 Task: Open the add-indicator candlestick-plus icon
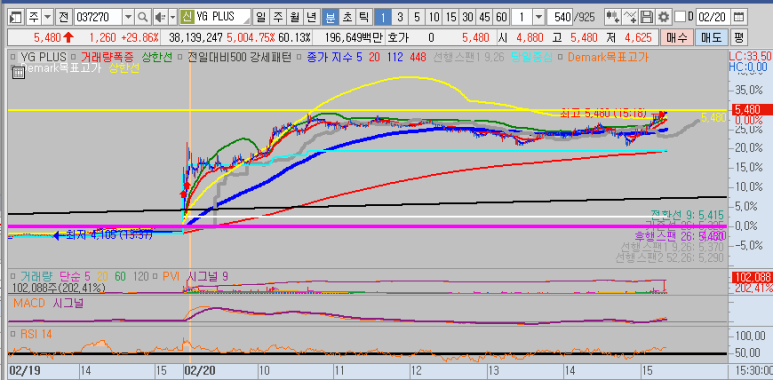613,17
